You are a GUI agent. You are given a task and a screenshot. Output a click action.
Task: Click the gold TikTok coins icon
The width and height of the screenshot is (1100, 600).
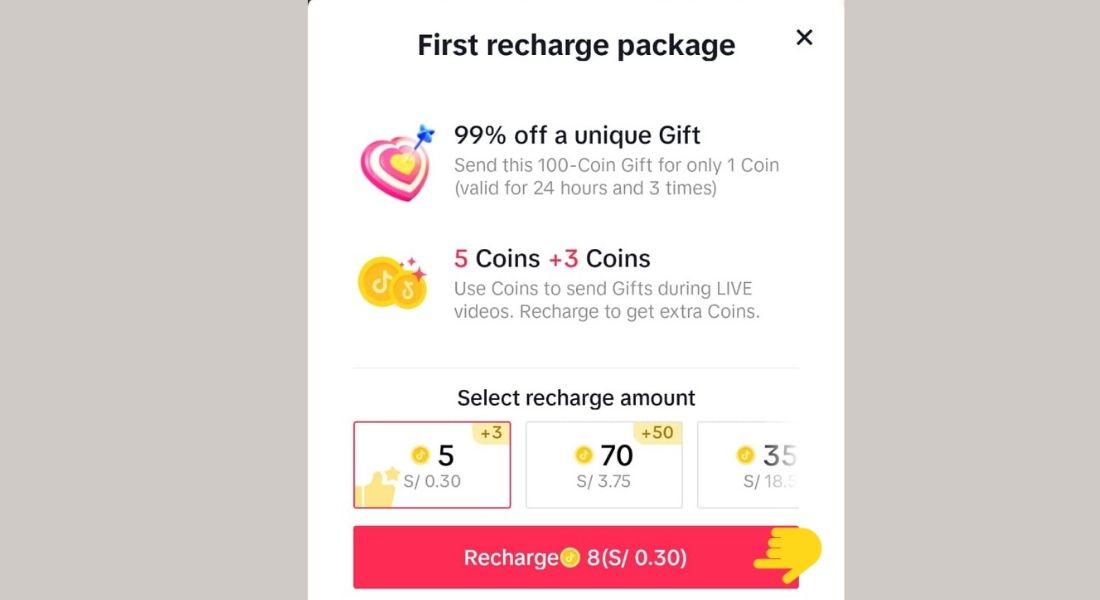393,281
